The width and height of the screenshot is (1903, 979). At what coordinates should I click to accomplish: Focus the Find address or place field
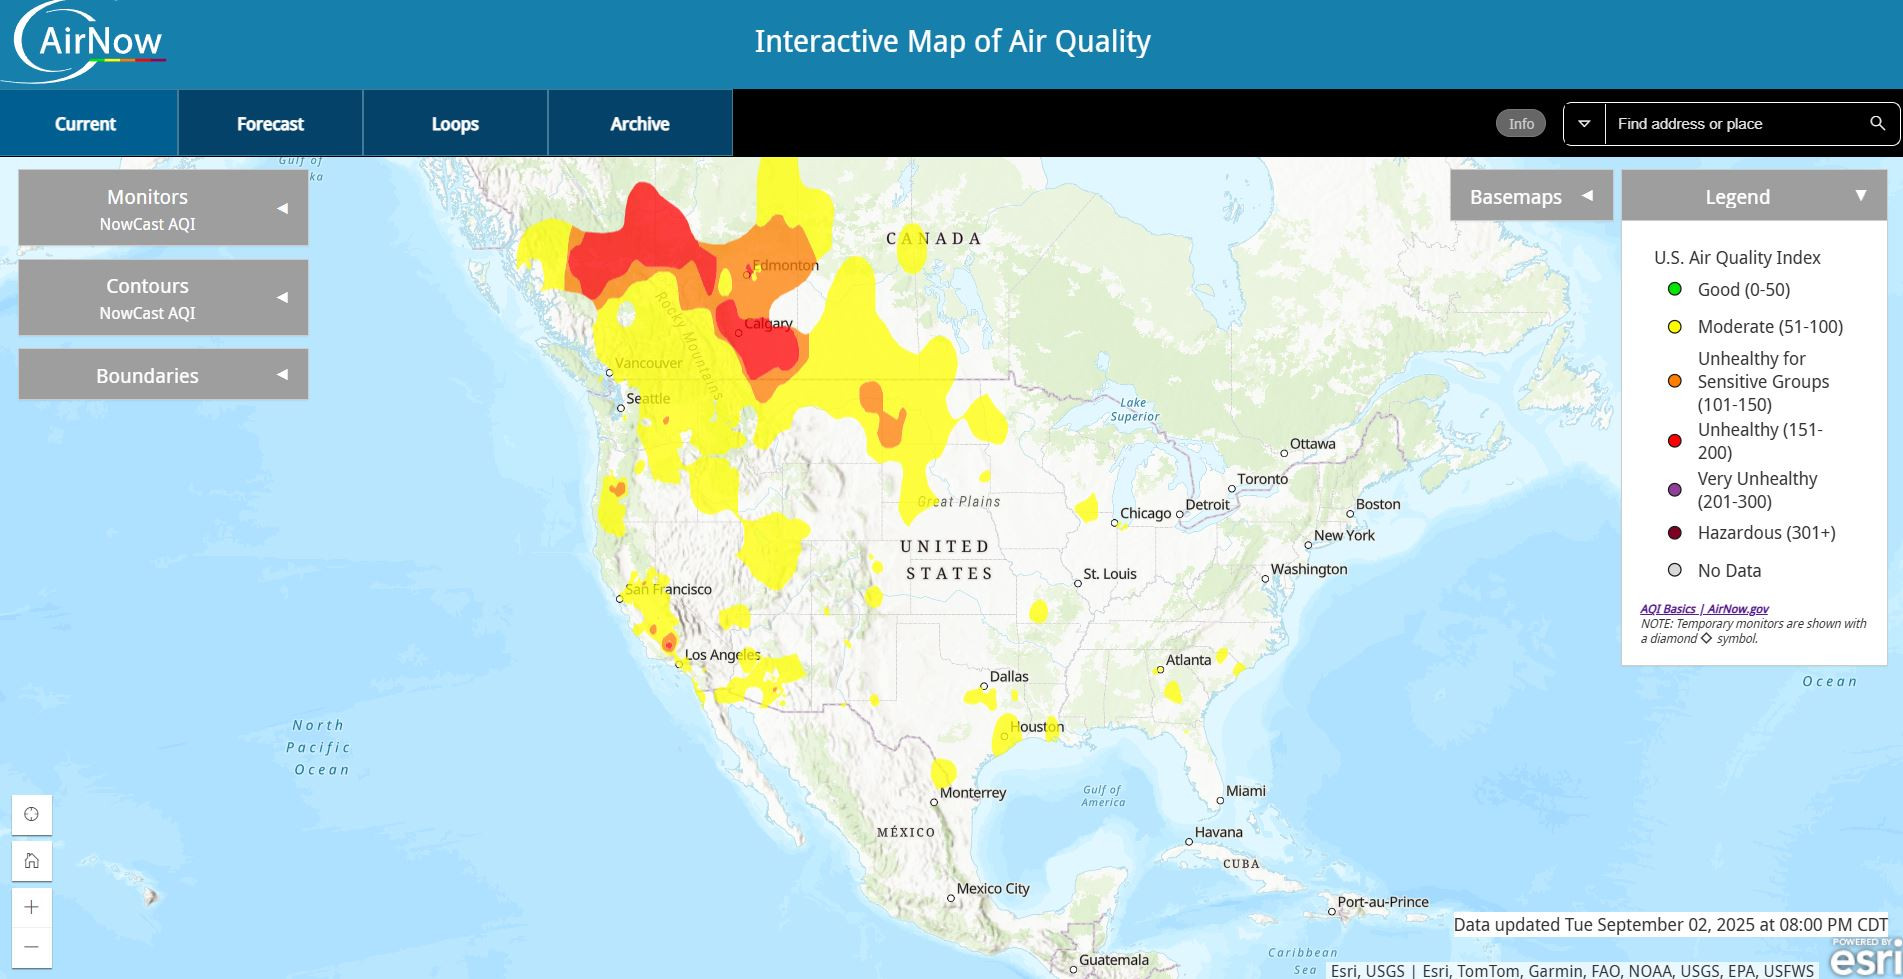tap(1737, 124)
